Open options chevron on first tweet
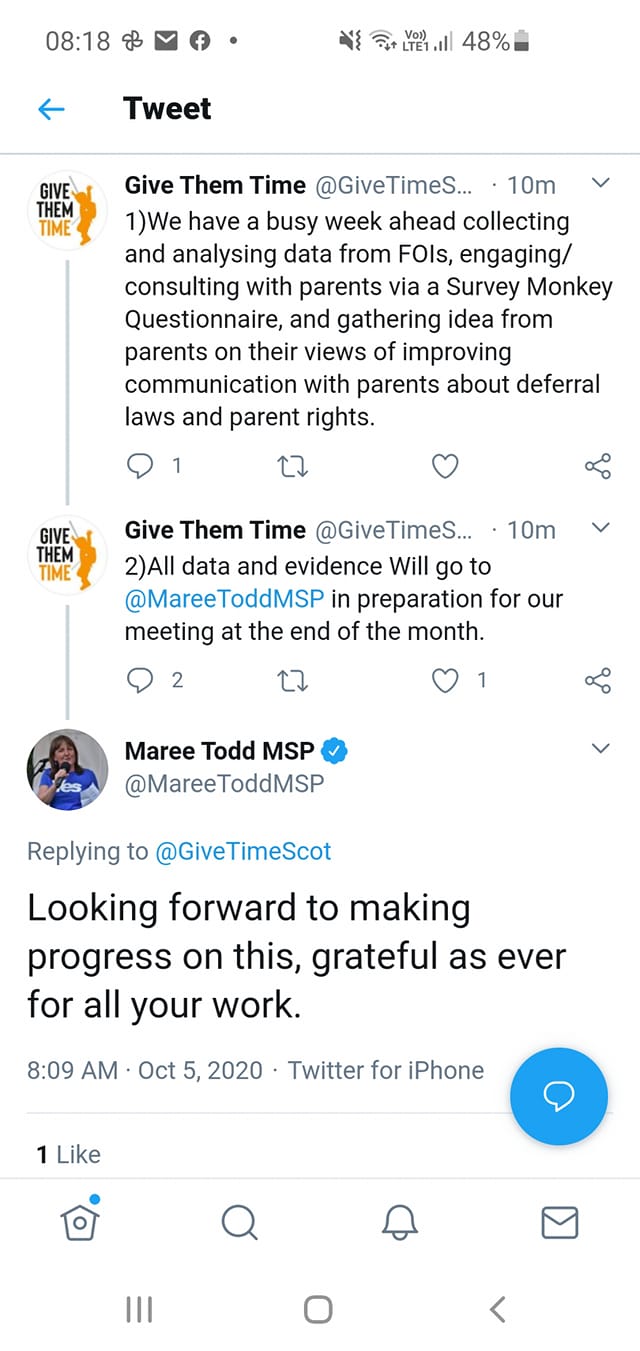The height and width of the screenshot is (1351, 640). 600,184
